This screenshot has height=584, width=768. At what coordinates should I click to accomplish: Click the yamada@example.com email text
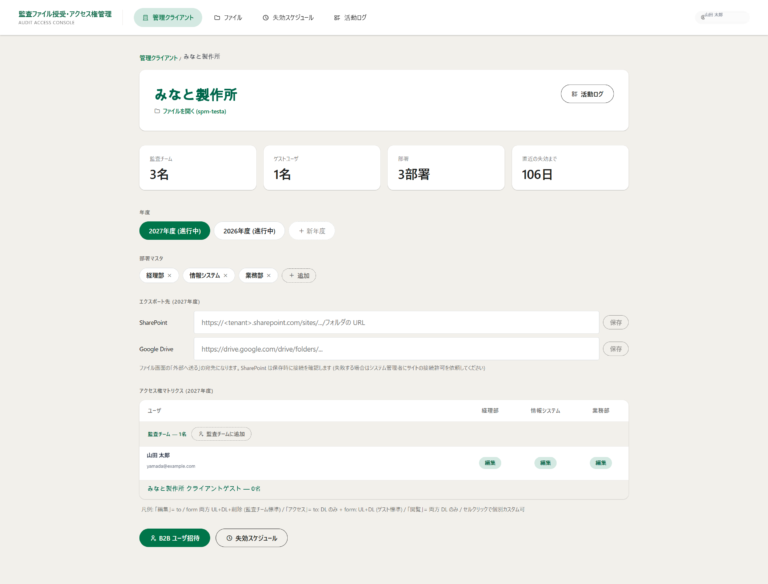tap(171, 466)
